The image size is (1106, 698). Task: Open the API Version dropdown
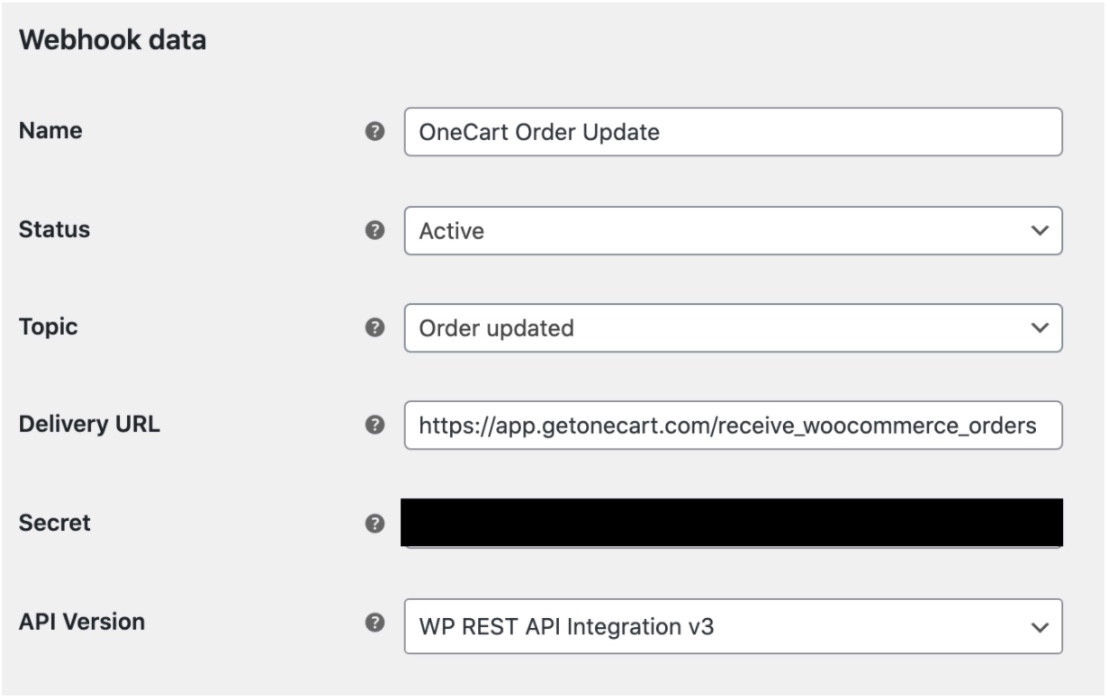(x=732, y=627)
